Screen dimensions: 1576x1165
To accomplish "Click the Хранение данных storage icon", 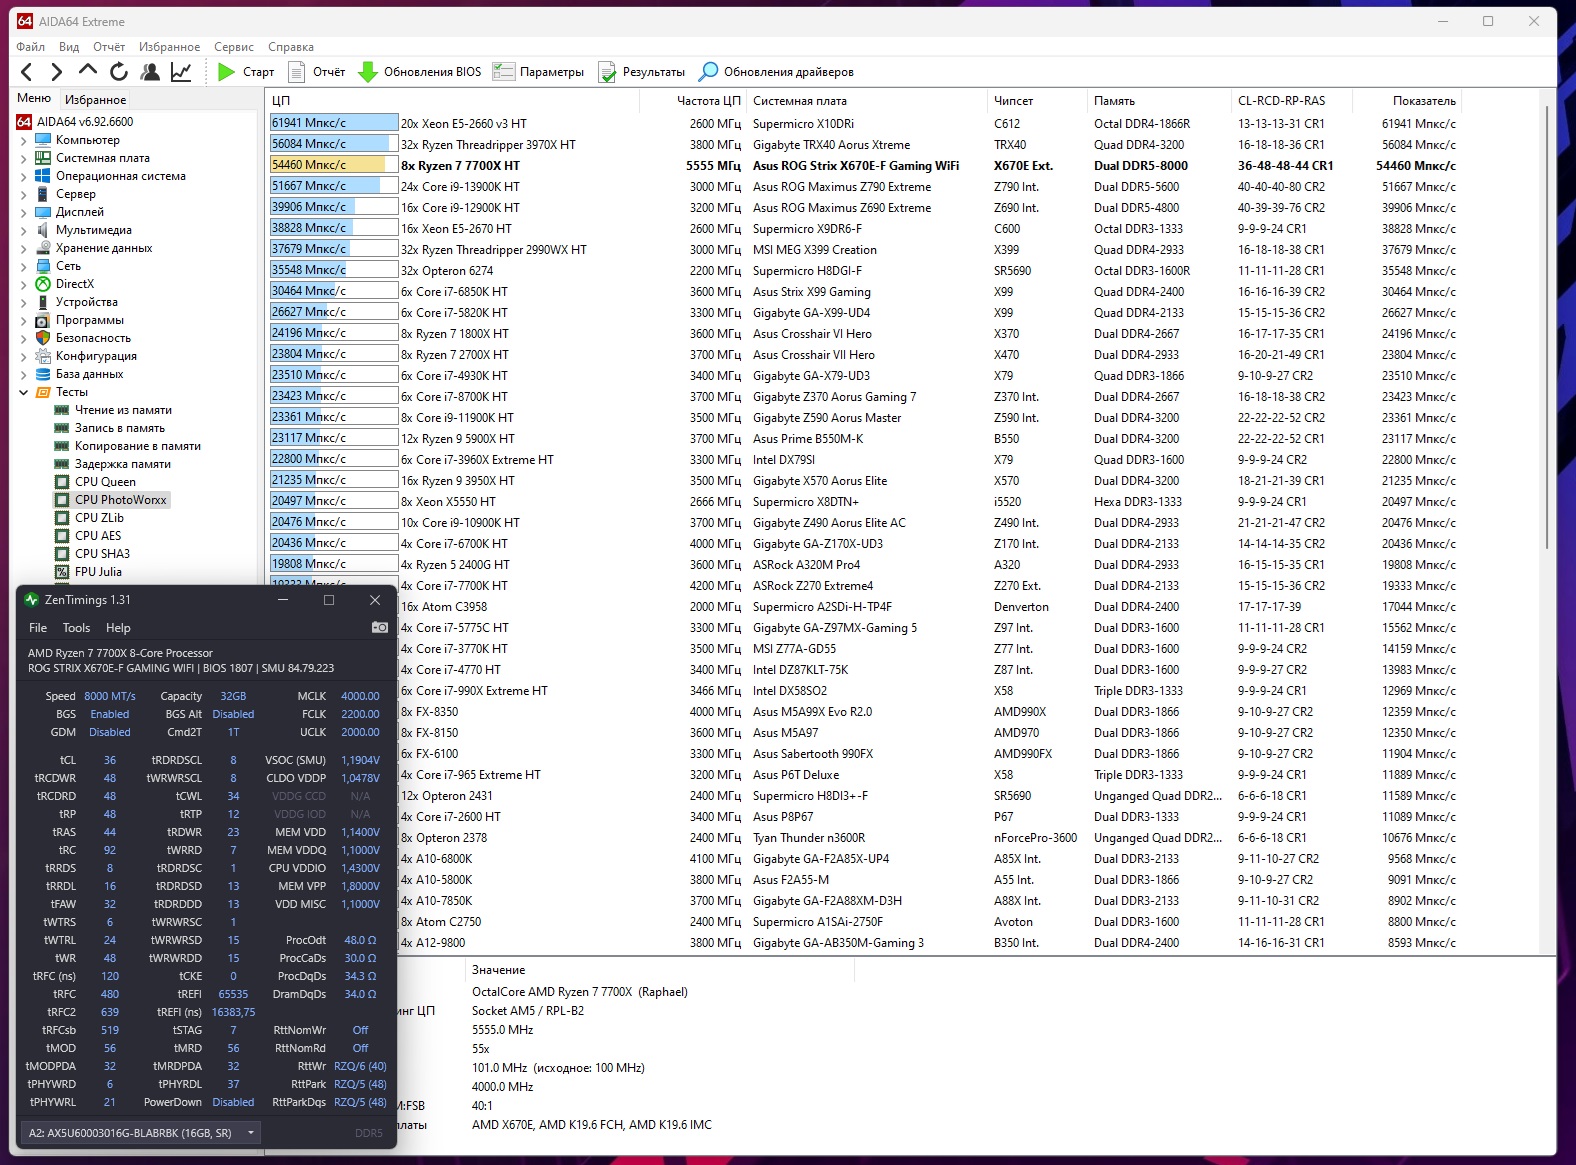I will 43,248.
